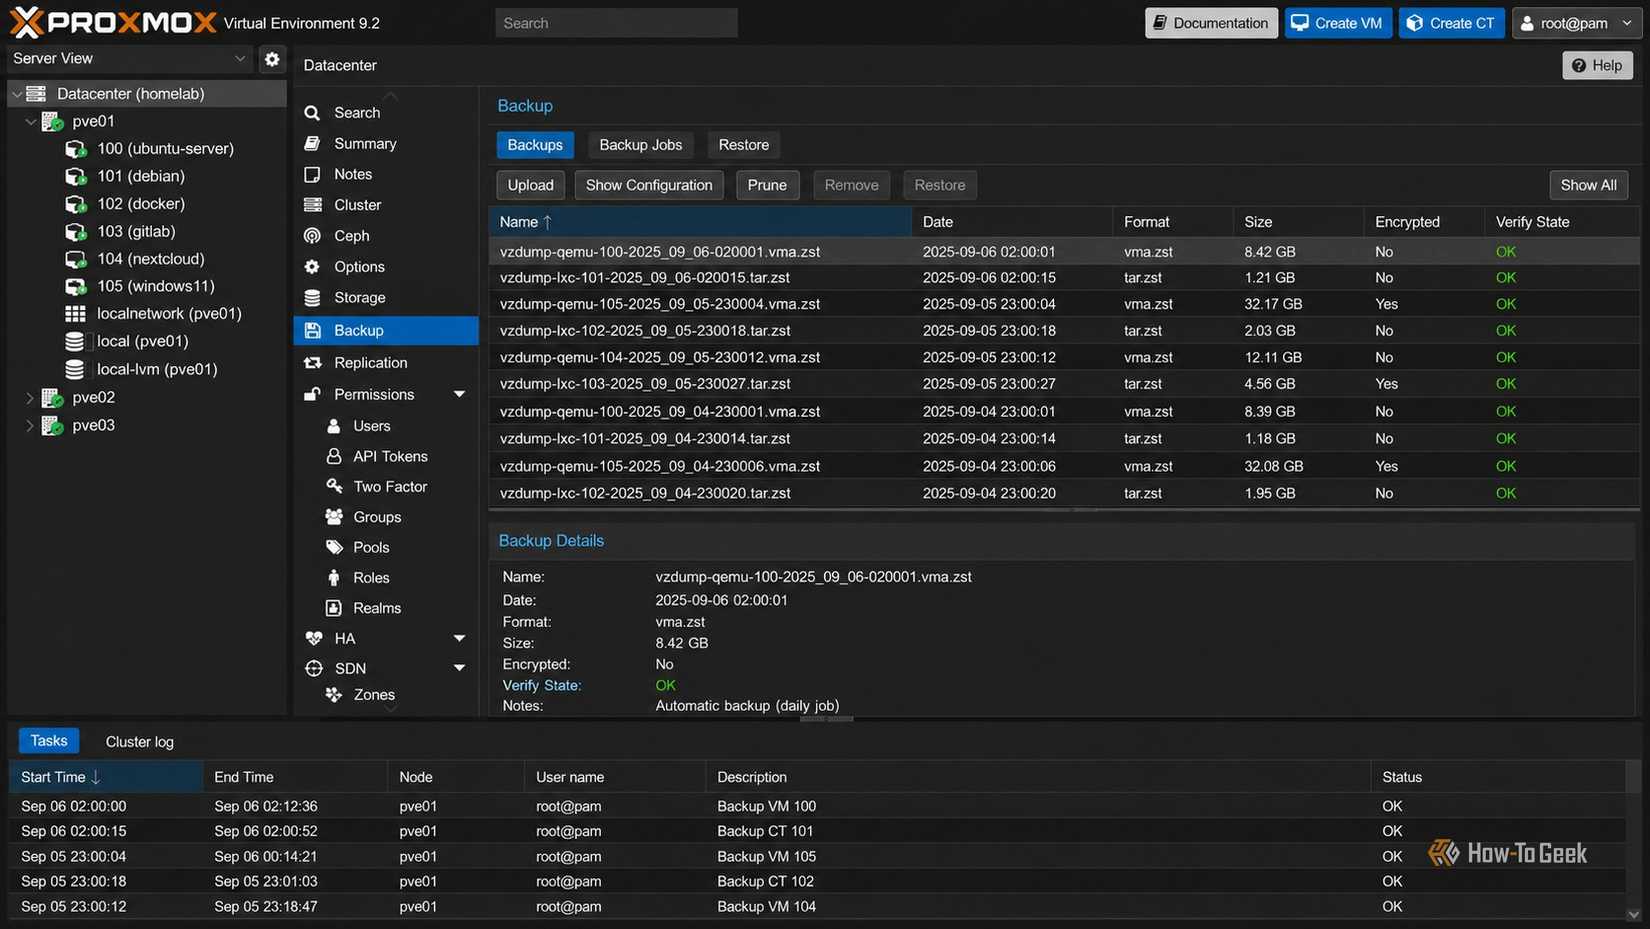1650x929 pixels.
Task: Select container 101 (debian) icon
Action: tap(76, 176)
